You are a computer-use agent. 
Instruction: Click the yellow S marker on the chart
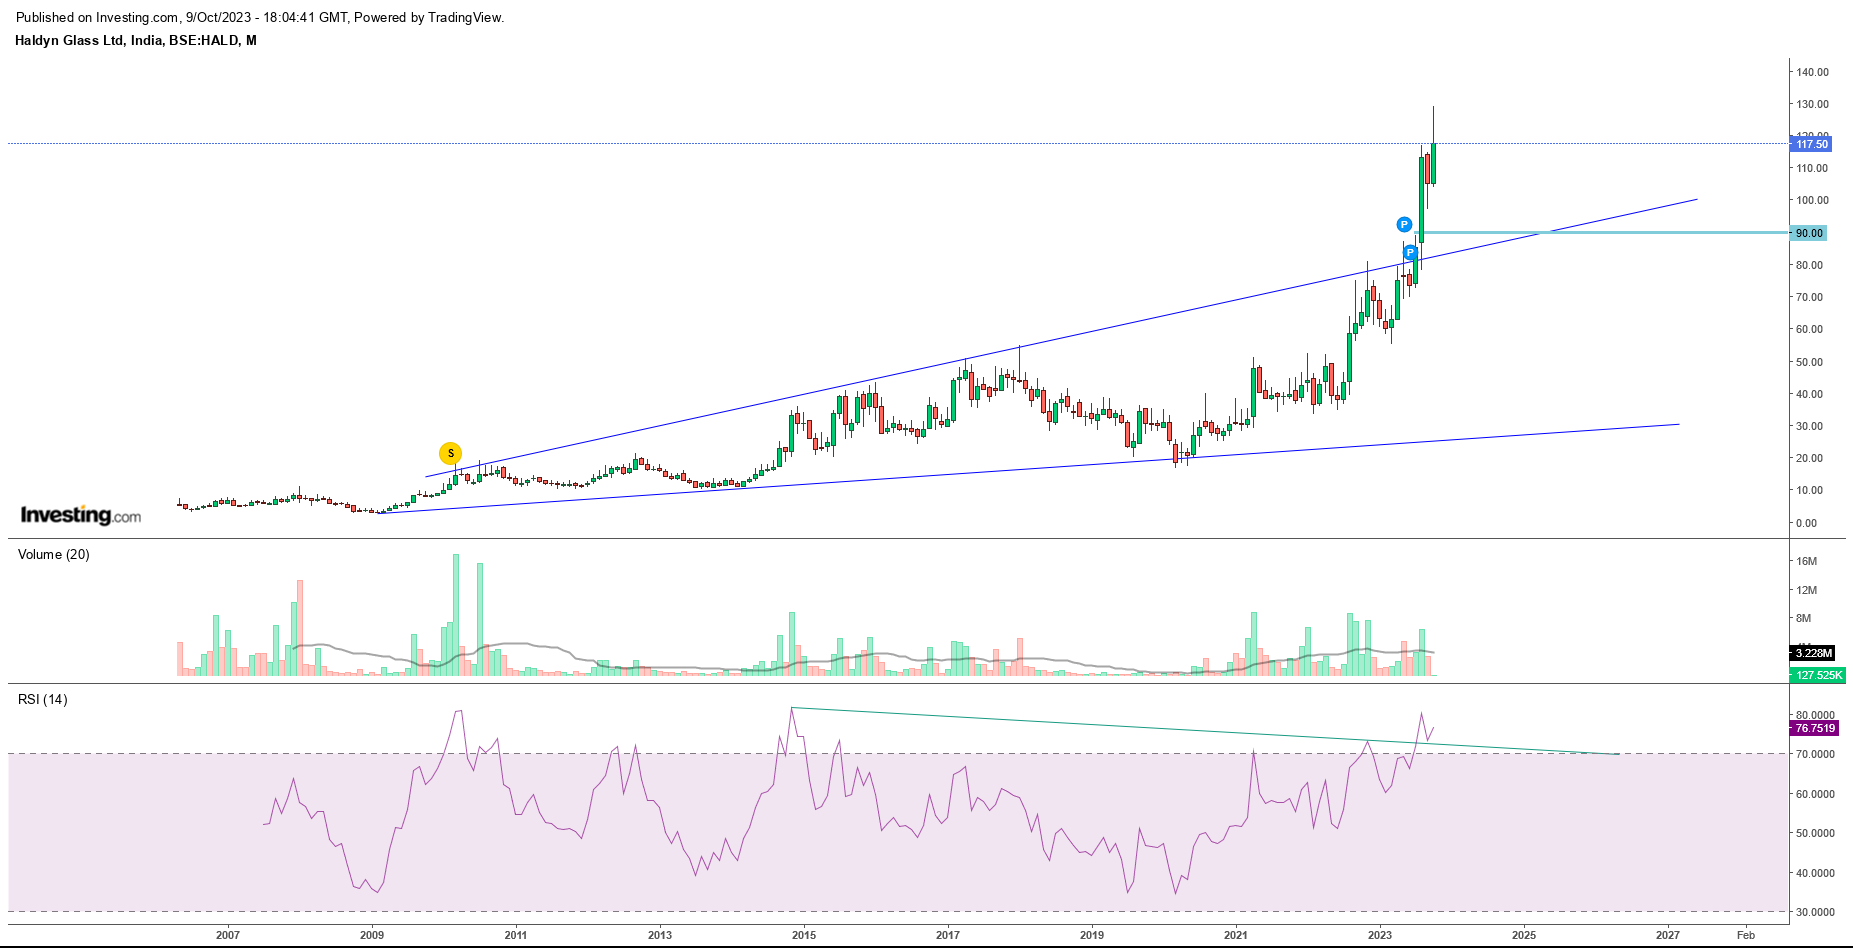(450, 453)
